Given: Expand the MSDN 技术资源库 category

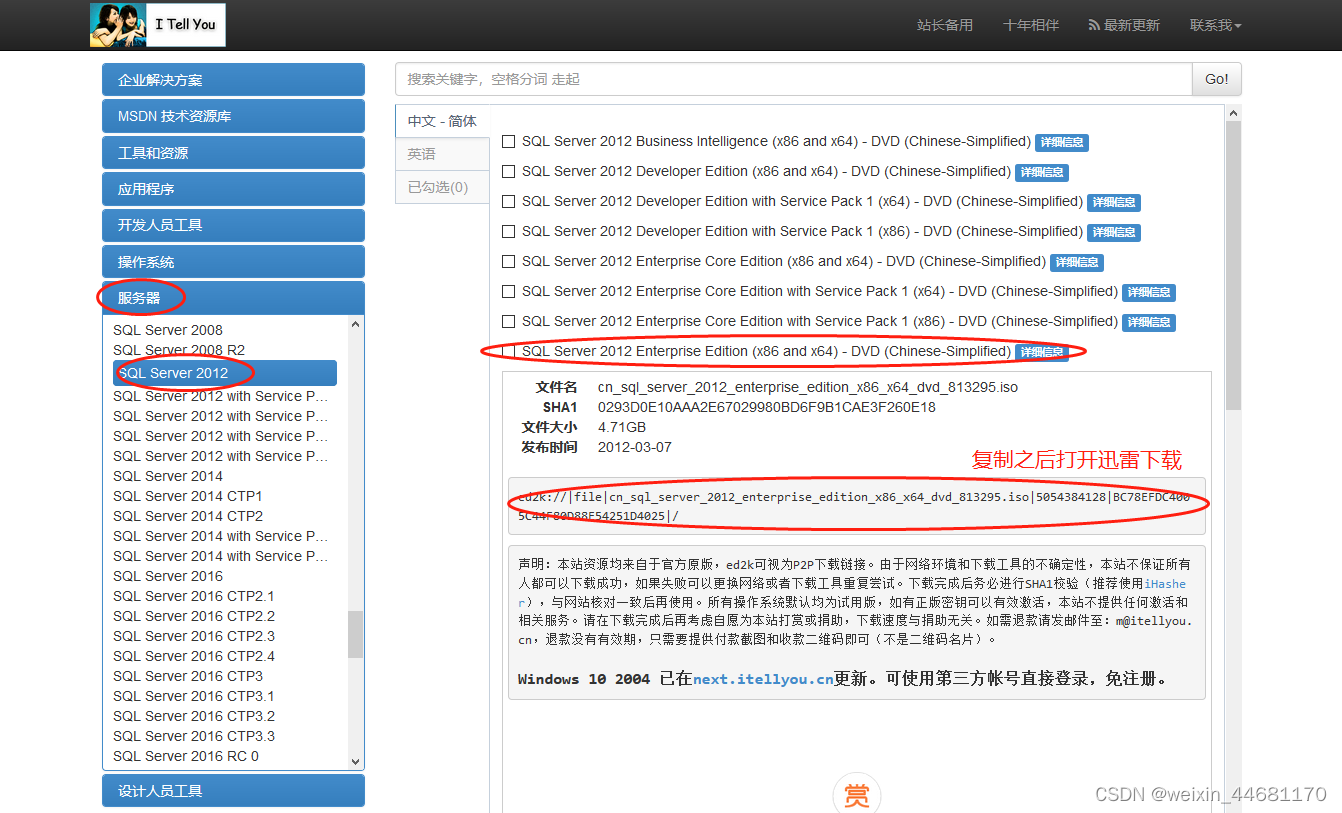Looking at the screenshot, I should pos(233,116).
